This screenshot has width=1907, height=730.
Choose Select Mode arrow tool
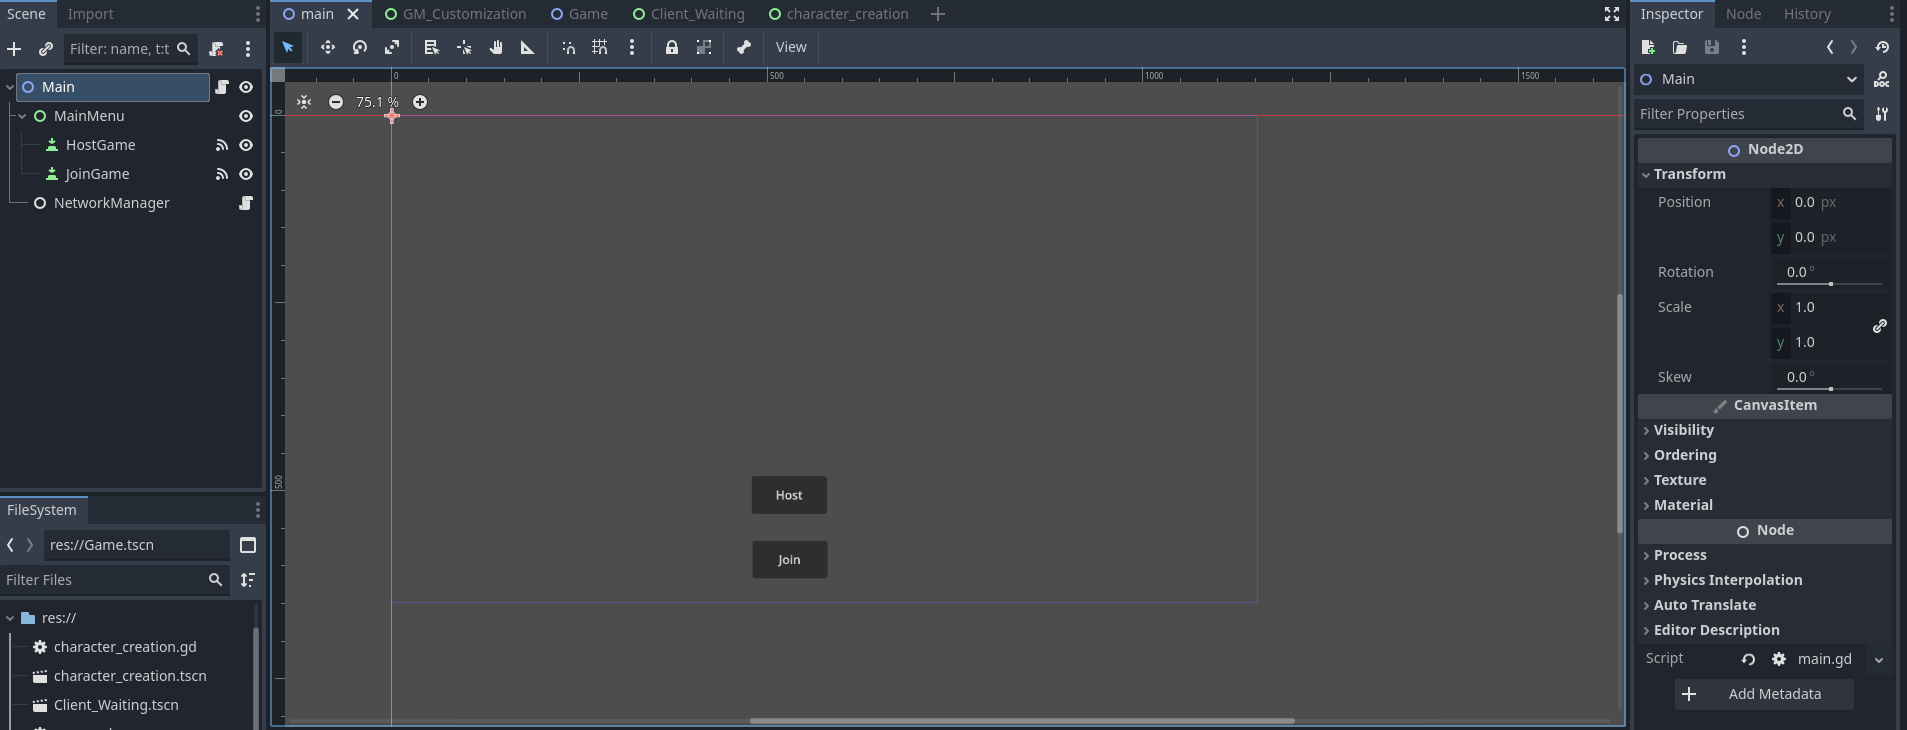[288, 47]
